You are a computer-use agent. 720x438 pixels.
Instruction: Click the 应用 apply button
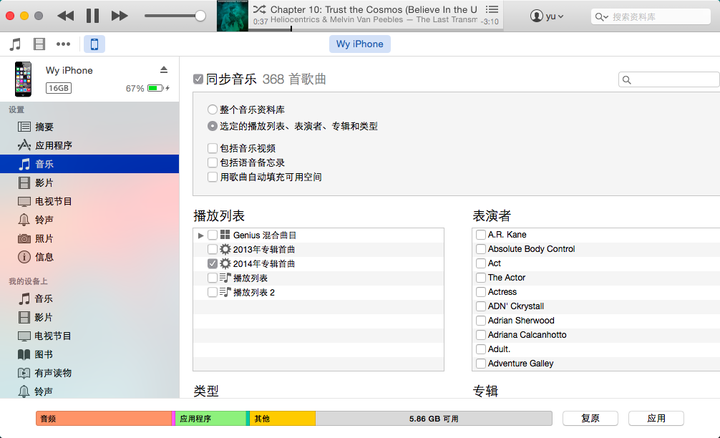656,419
